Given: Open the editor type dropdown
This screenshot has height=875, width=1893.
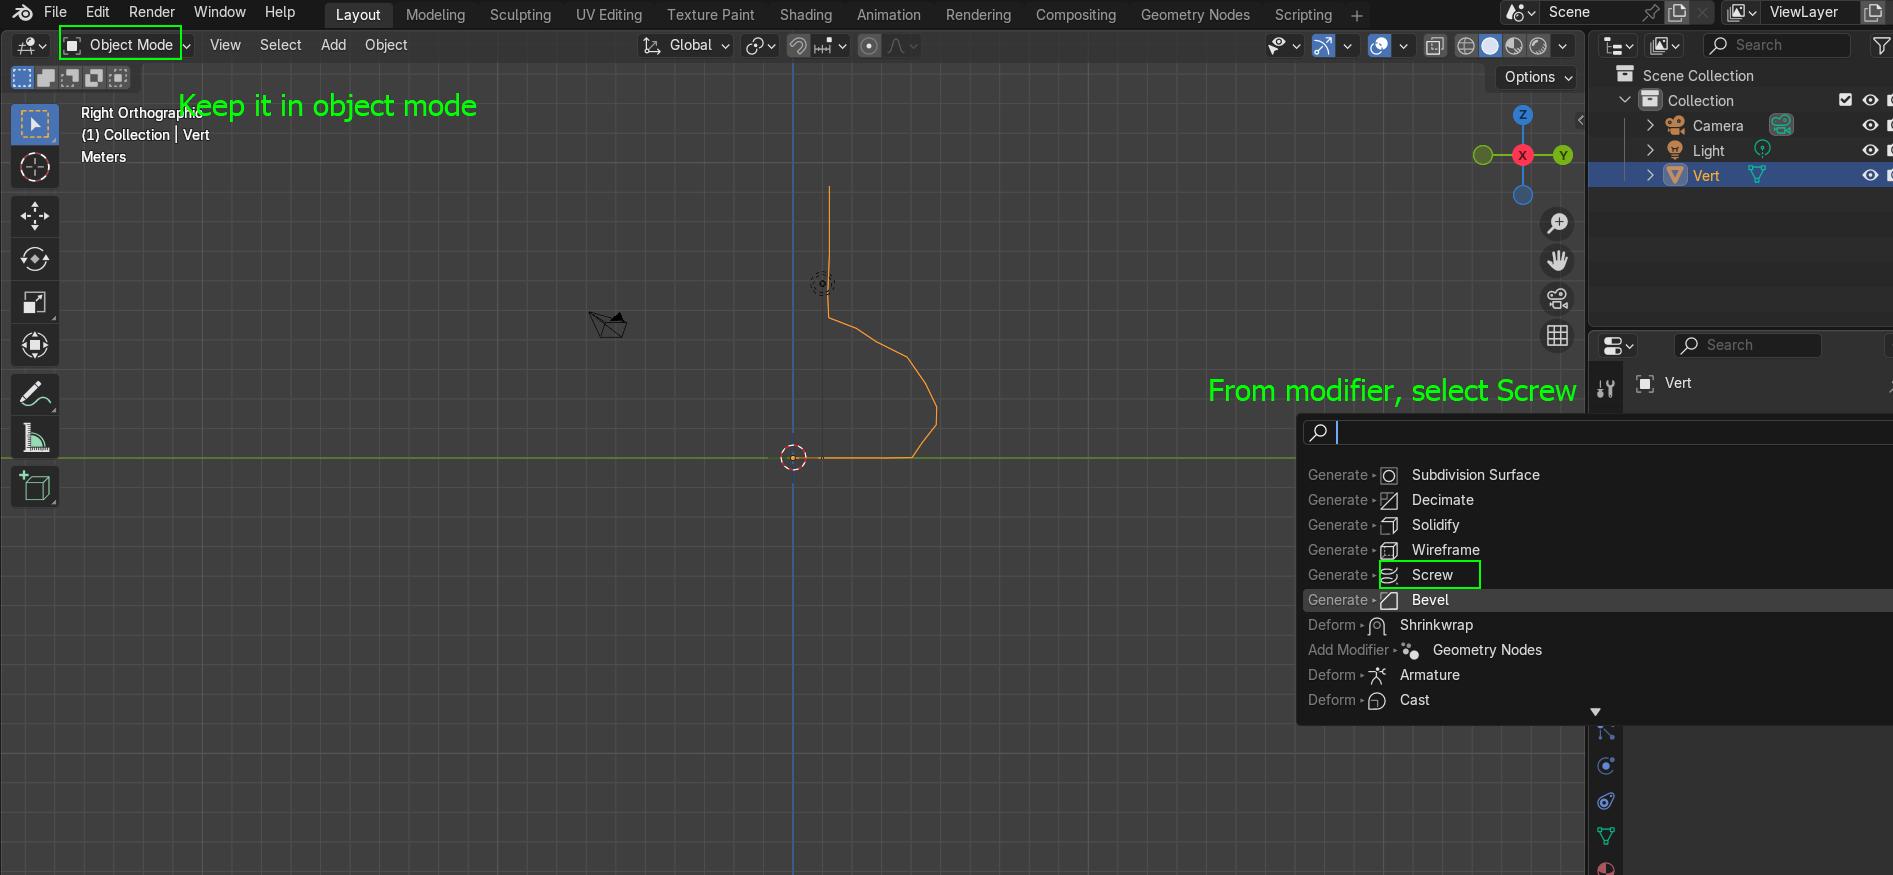Looking at the screenshot, I should (31, 45).
